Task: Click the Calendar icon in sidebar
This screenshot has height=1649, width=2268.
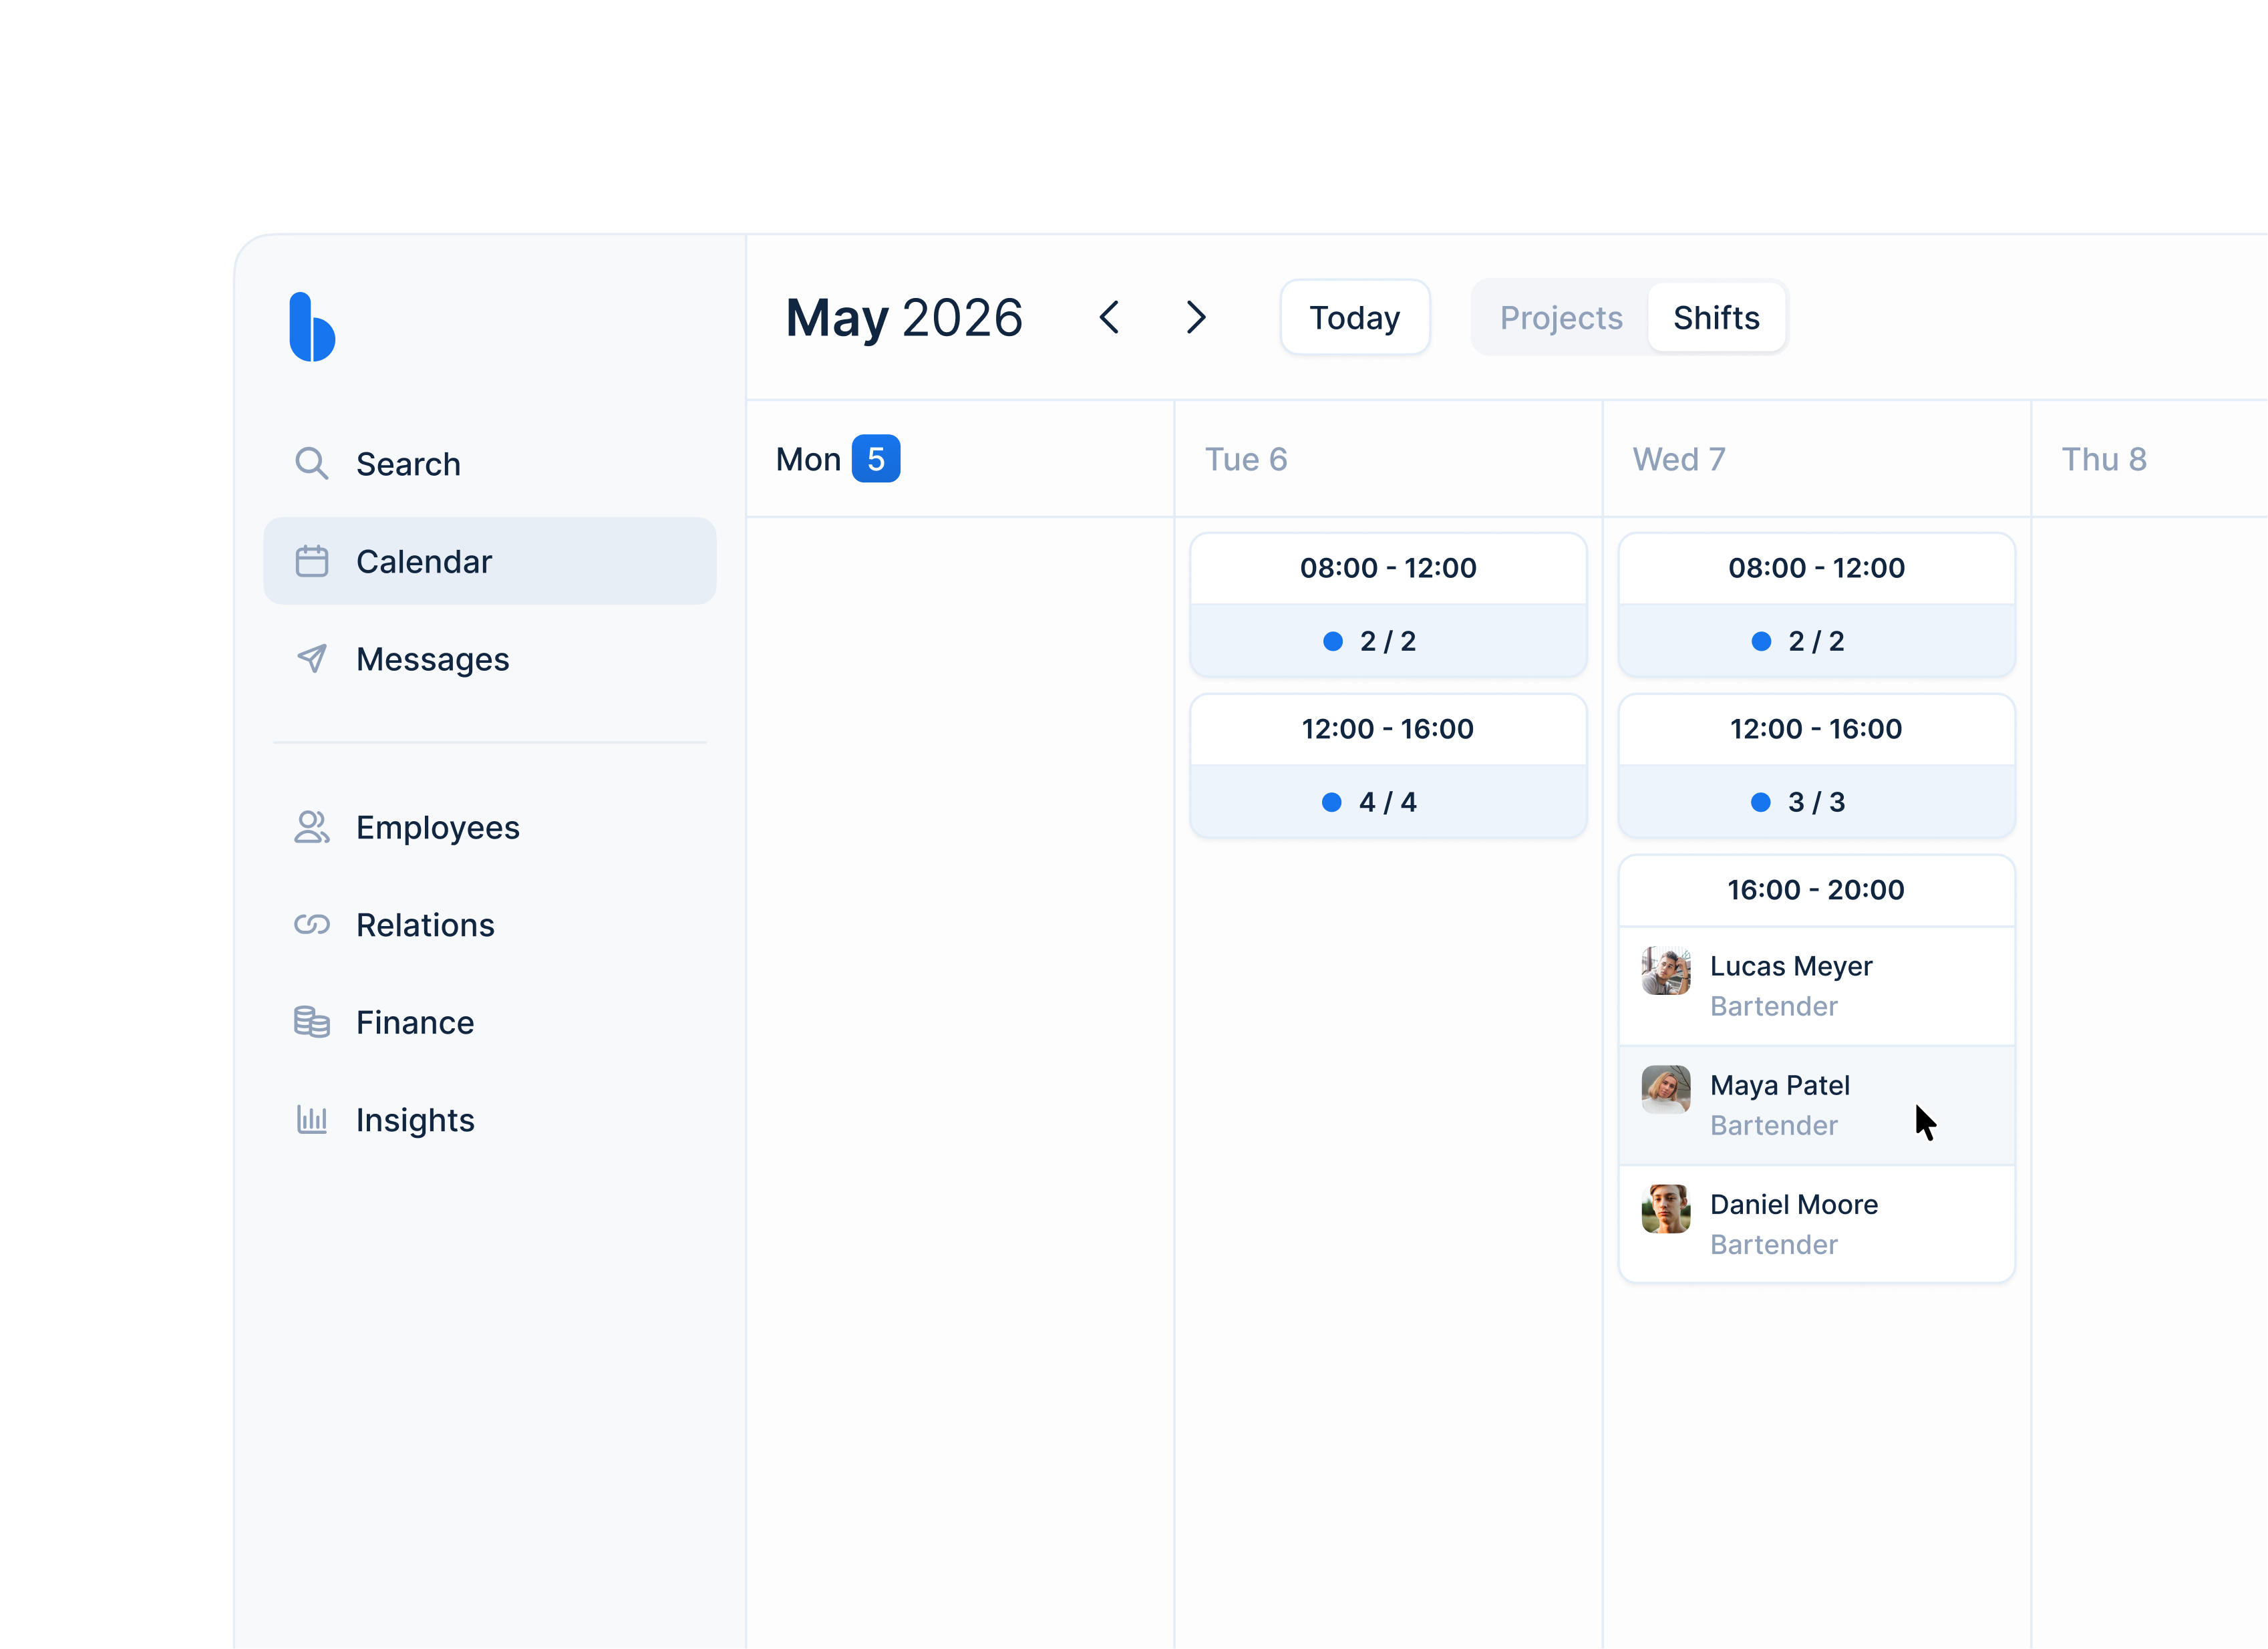Action: click(x=311, y=561)
